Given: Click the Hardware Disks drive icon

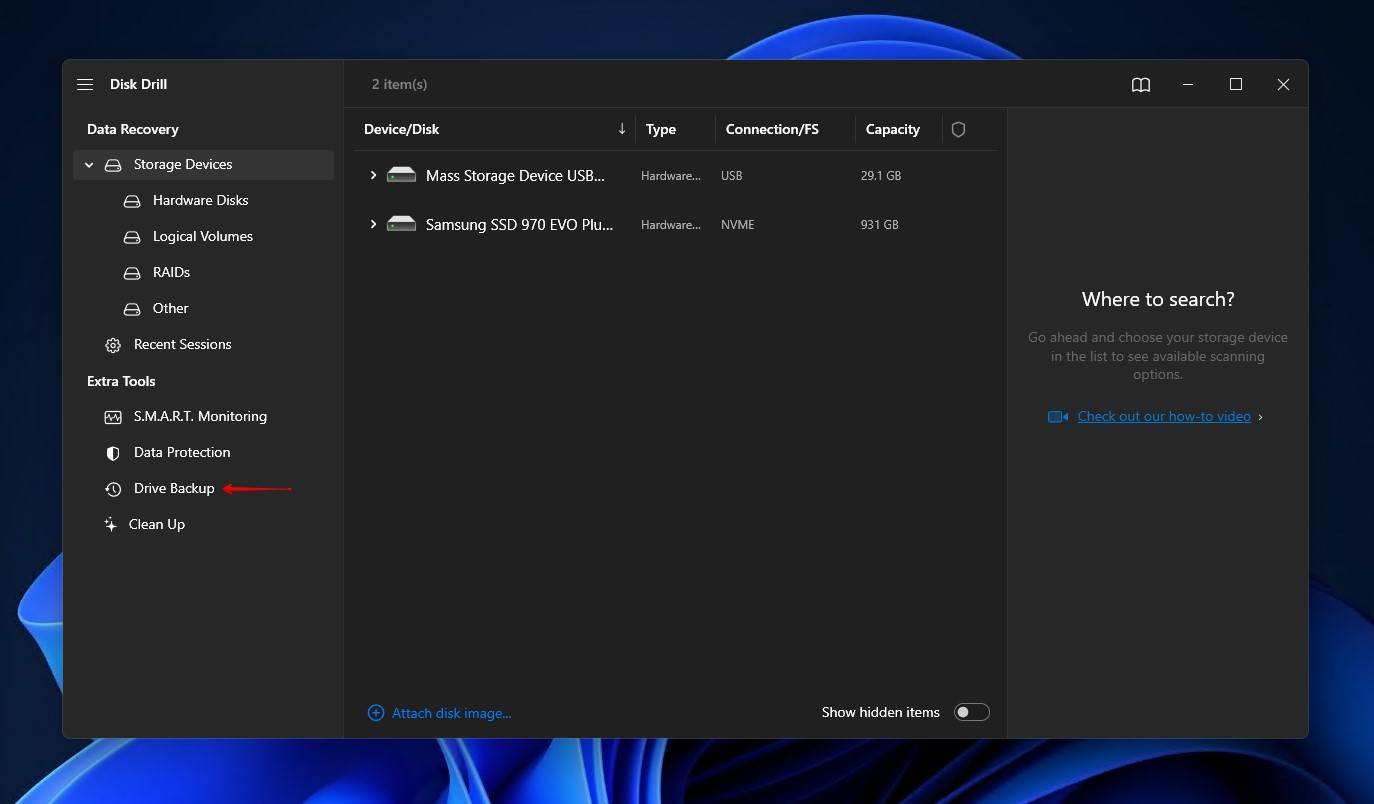Looking at the screenshot, I should point(132,201).
